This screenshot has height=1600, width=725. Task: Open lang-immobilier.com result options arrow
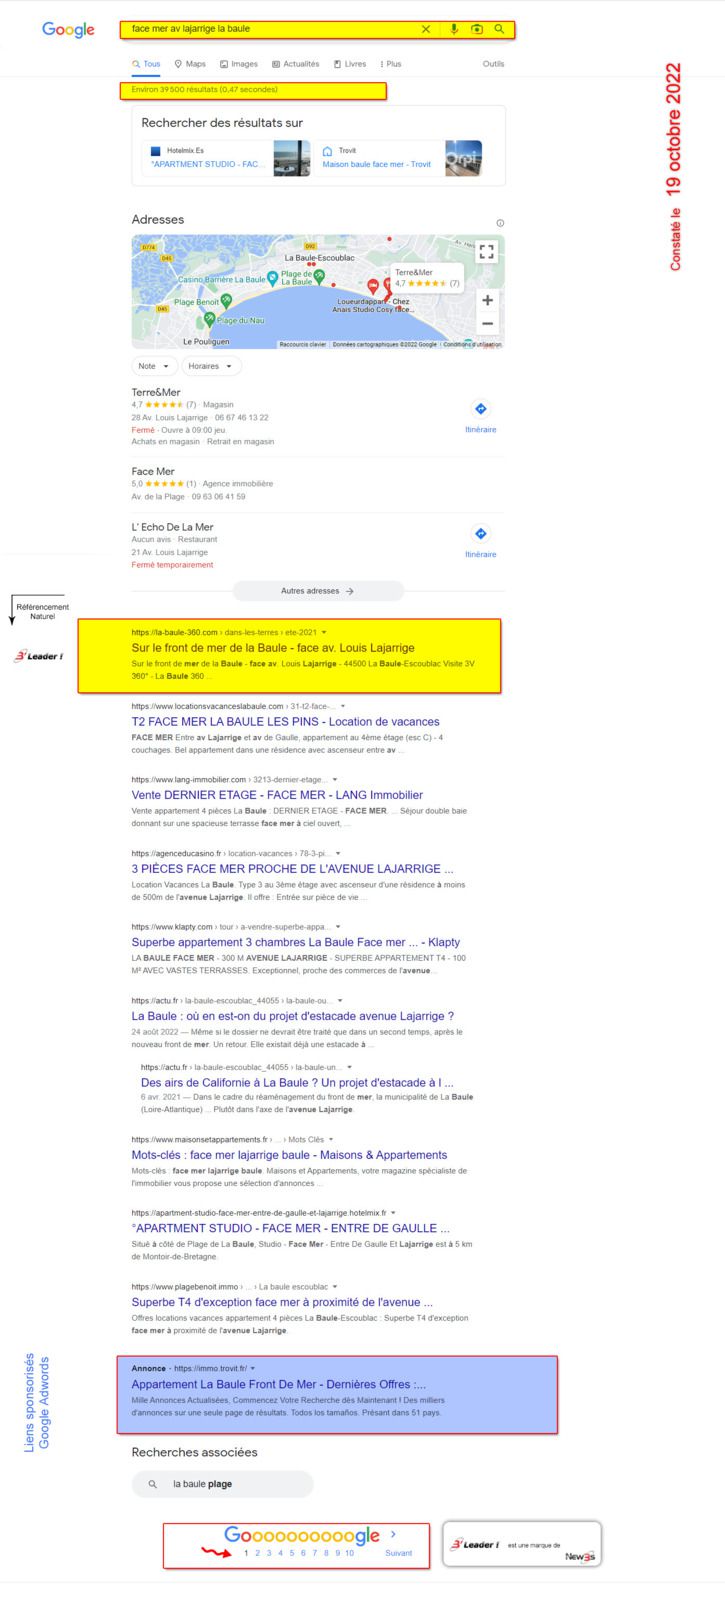335,780
